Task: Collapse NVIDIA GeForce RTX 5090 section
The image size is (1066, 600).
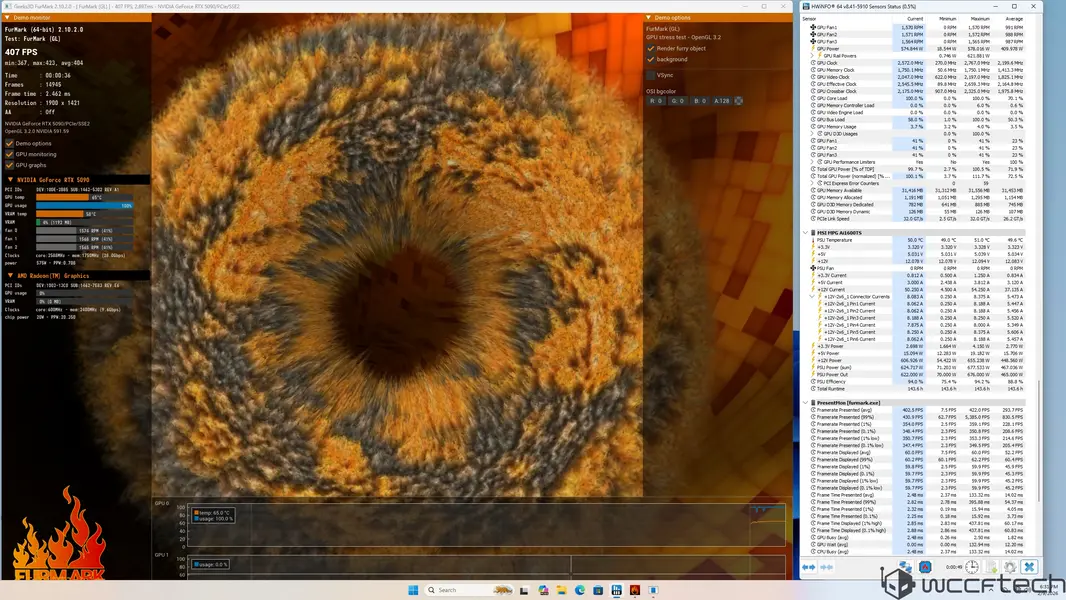Action: tap(10, 180)
